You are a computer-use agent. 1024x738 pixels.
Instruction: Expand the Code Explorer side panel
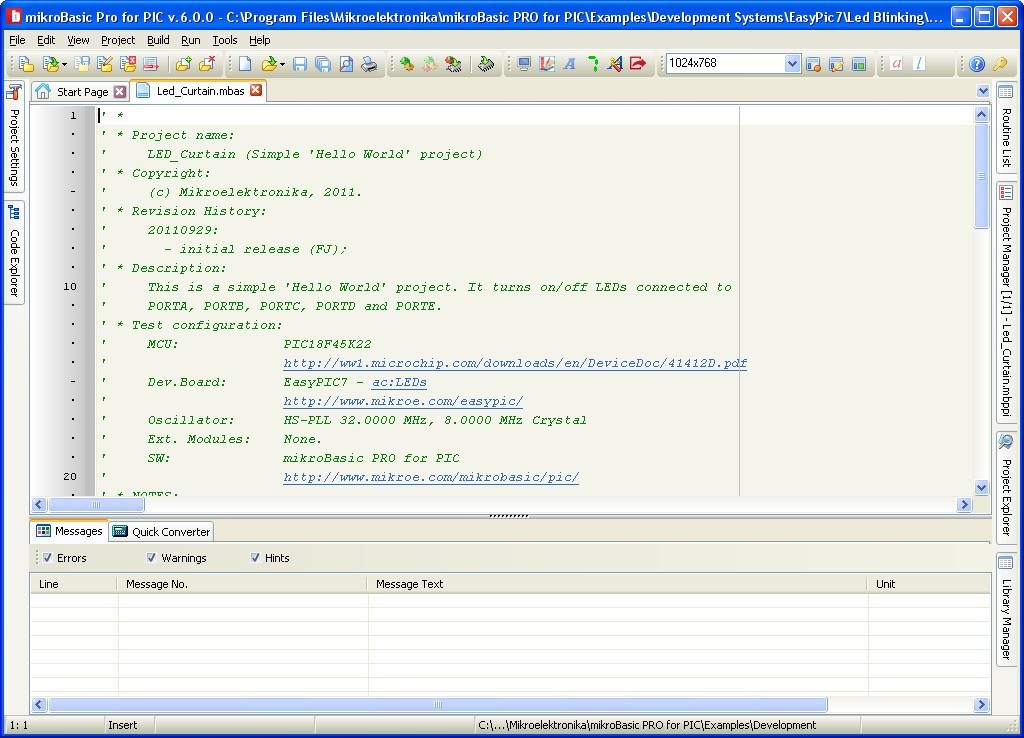(x=14, y=252)
